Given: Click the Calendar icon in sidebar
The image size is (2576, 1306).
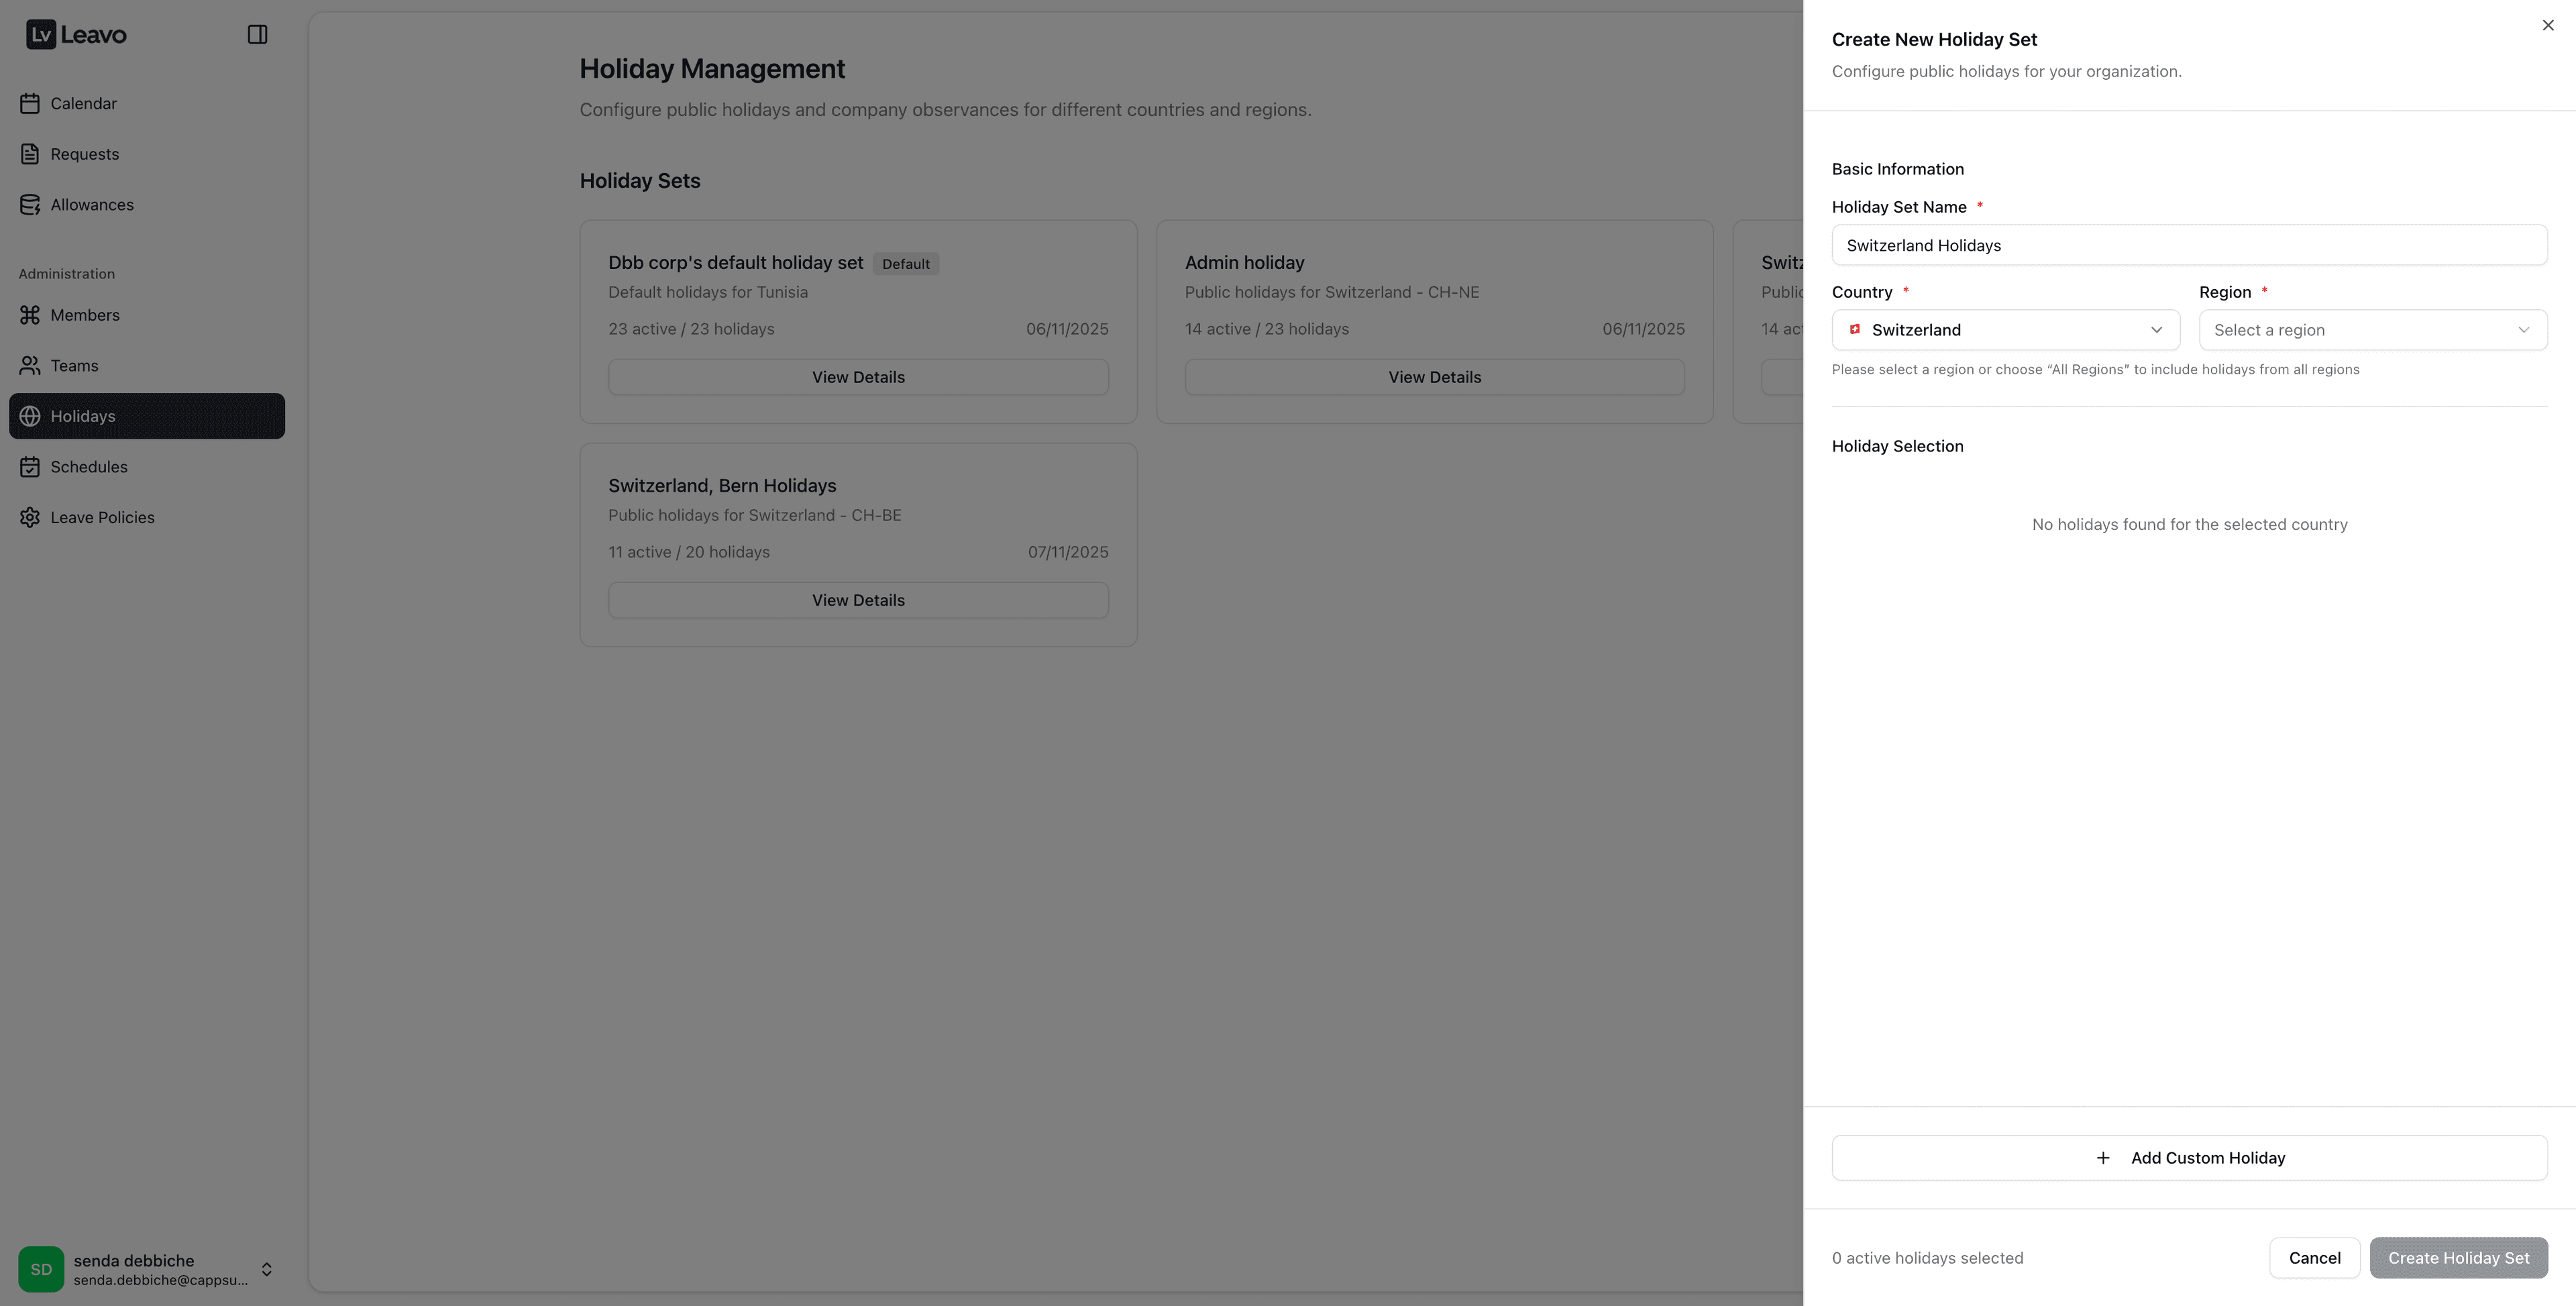Looking at the screenshot, I should point(30,104).
